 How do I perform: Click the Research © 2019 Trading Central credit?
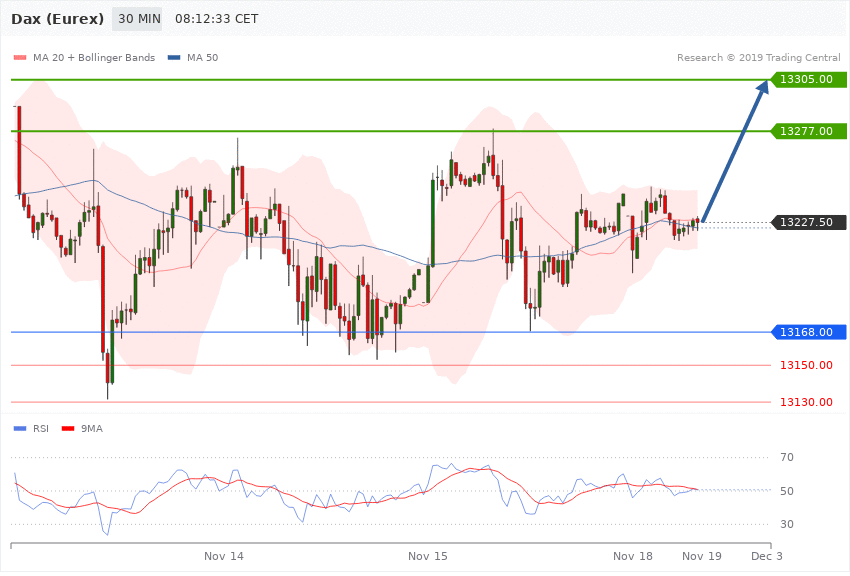point(758,57)
